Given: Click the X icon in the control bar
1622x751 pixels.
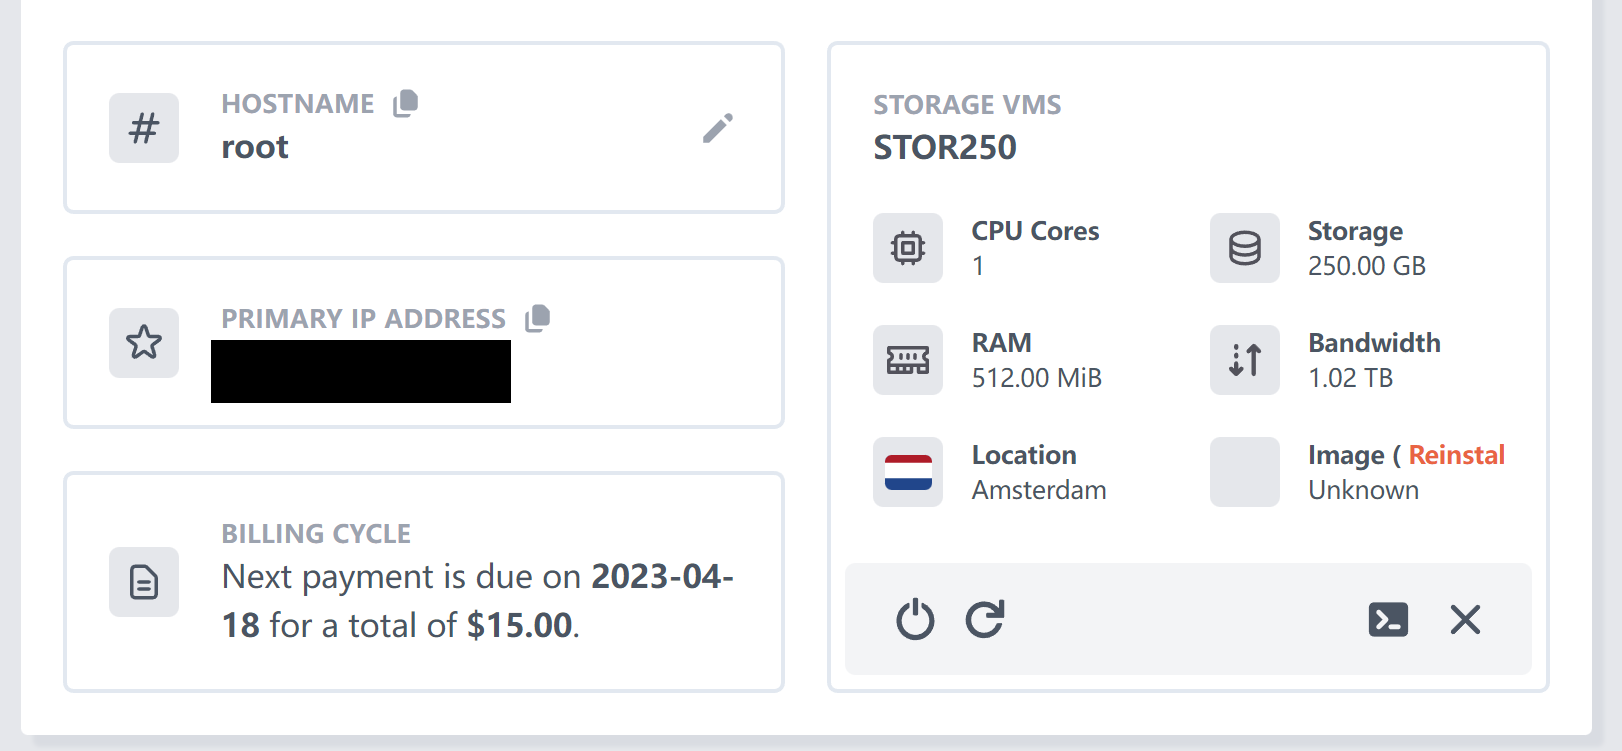Looking at the screenshot, I should pos(1465,620).
